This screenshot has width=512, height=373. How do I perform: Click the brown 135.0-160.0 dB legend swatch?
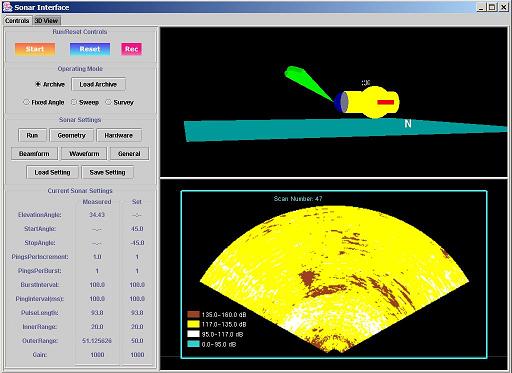pyautogui.click(x=193, y=314)
